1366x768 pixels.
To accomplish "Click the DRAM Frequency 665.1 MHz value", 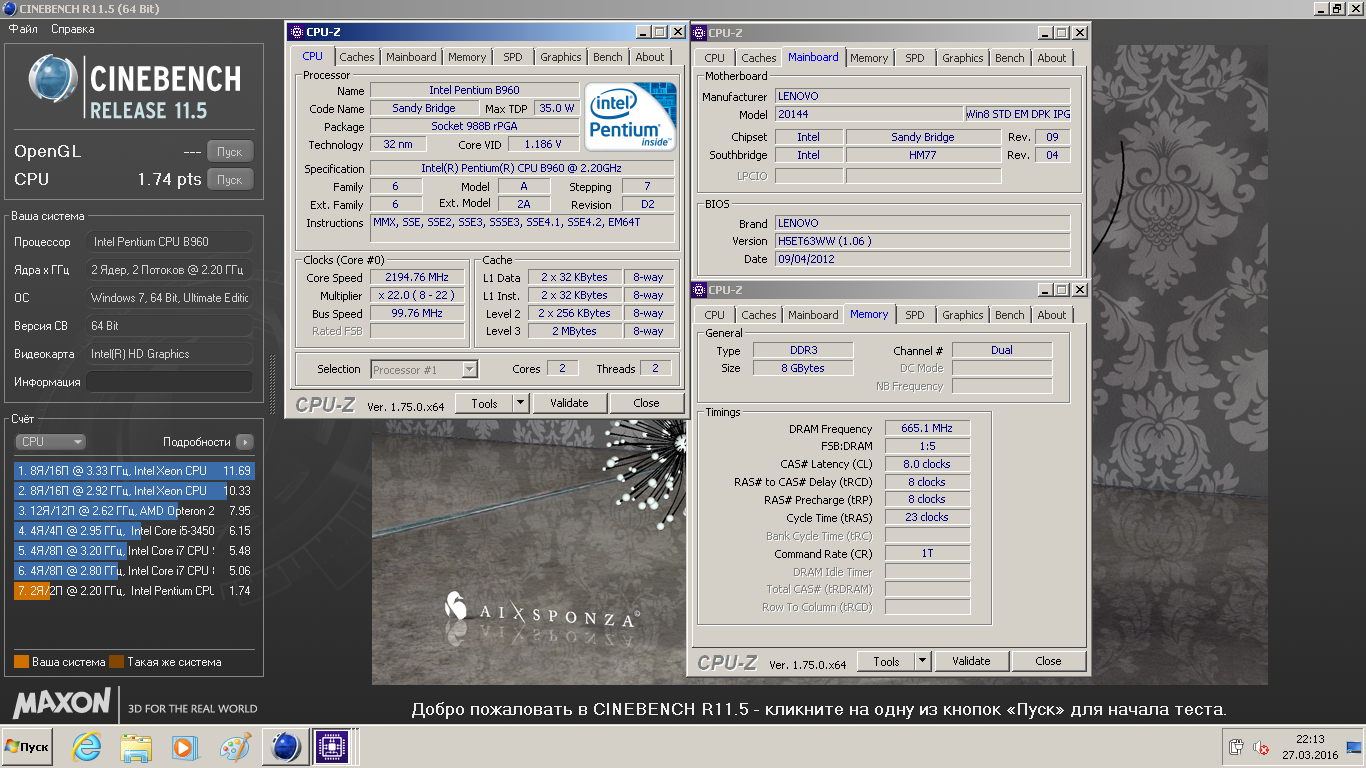I will tap(927, 428).
